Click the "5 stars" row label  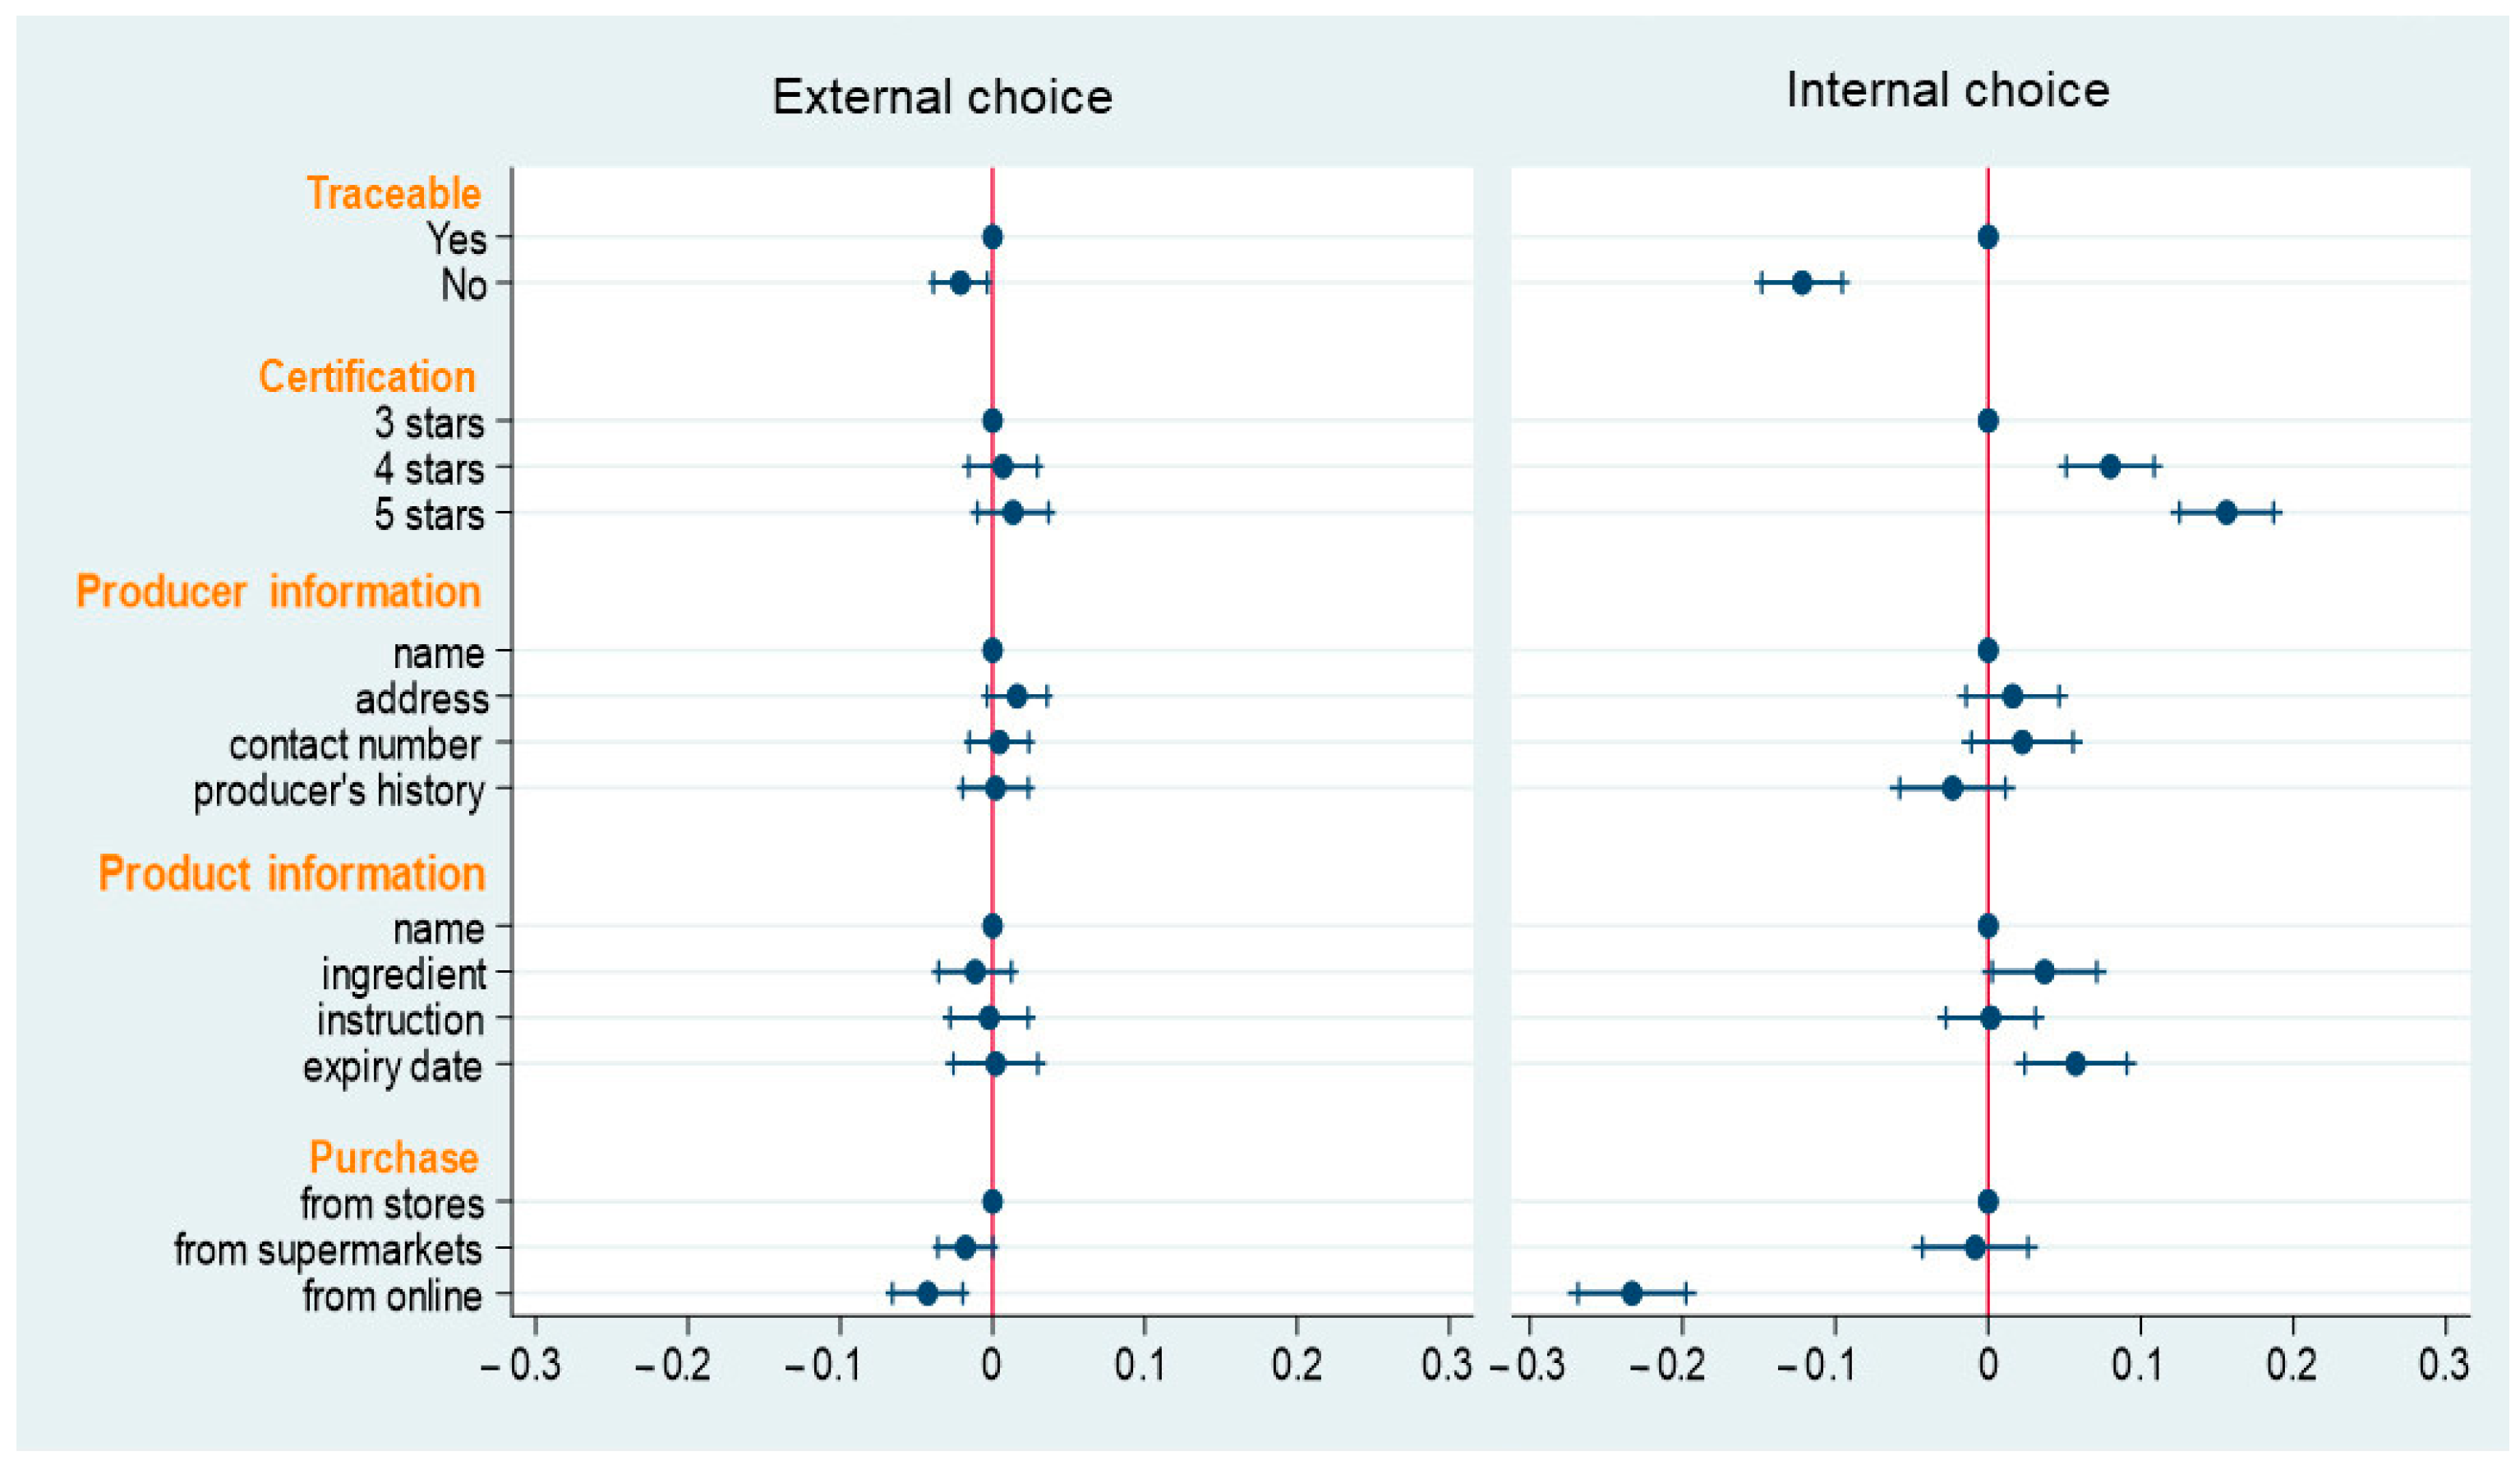pyautogui.click(x=429, y=514)
